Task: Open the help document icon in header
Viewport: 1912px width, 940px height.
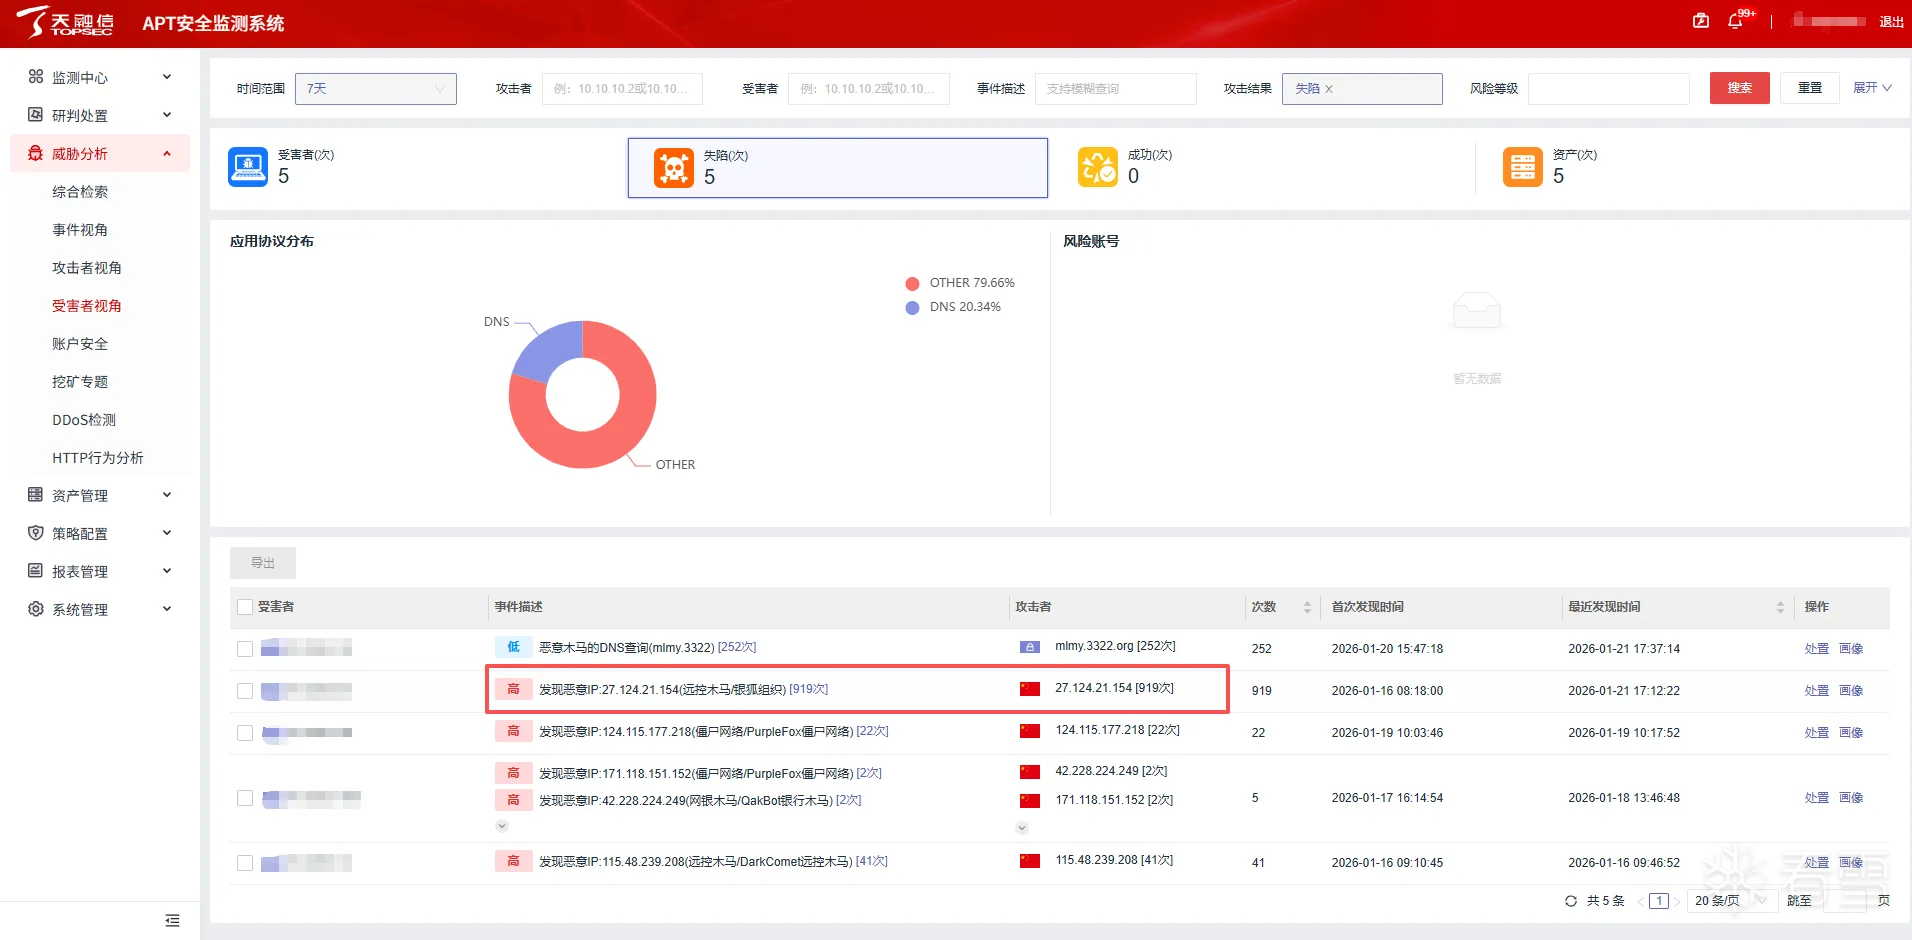Action: tap(1701, 21)
